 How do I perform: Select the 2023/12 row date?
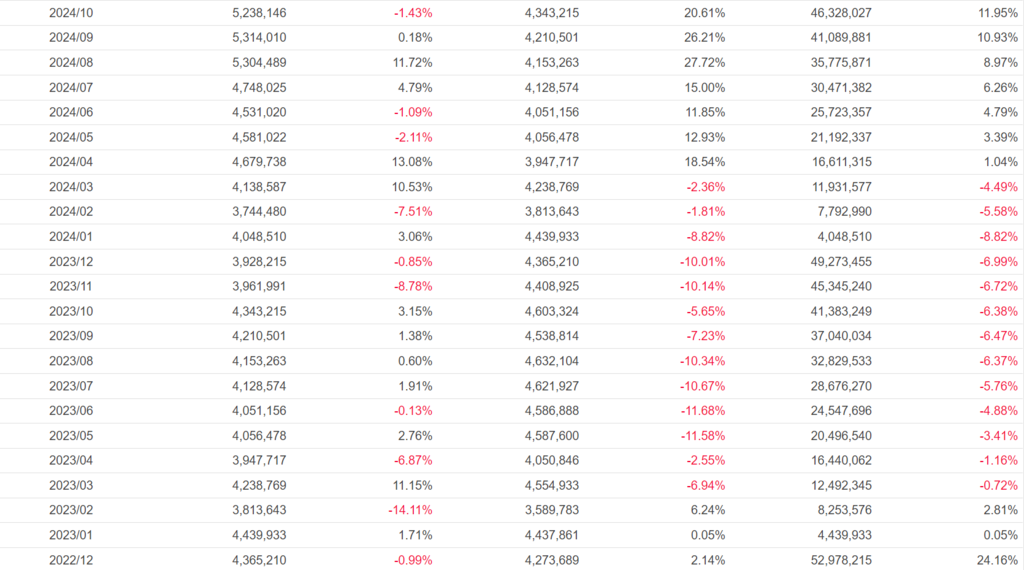pos(70,261)
